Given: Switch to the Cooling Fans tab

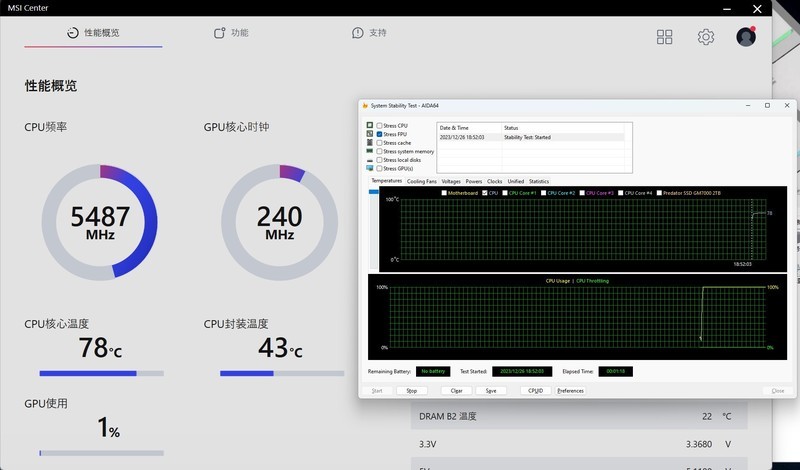Looking at the screenshot, I should [422, 181].
